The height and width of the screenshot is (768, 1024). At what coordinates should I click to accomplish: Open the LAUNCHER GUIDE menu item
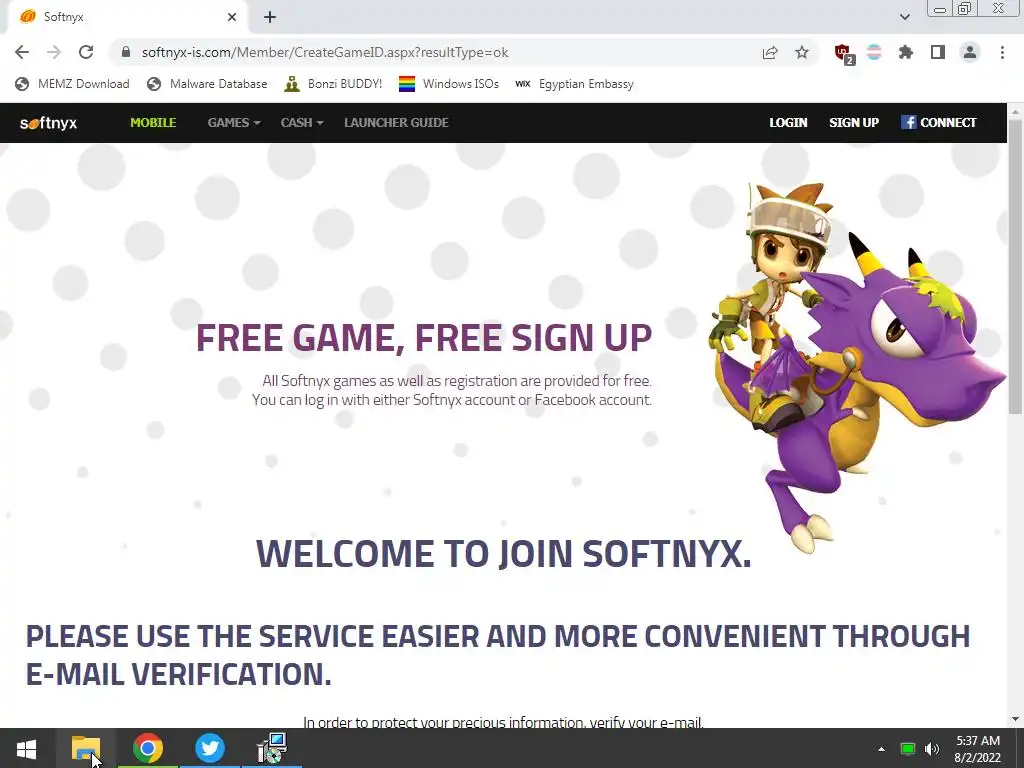coord(396,123)
